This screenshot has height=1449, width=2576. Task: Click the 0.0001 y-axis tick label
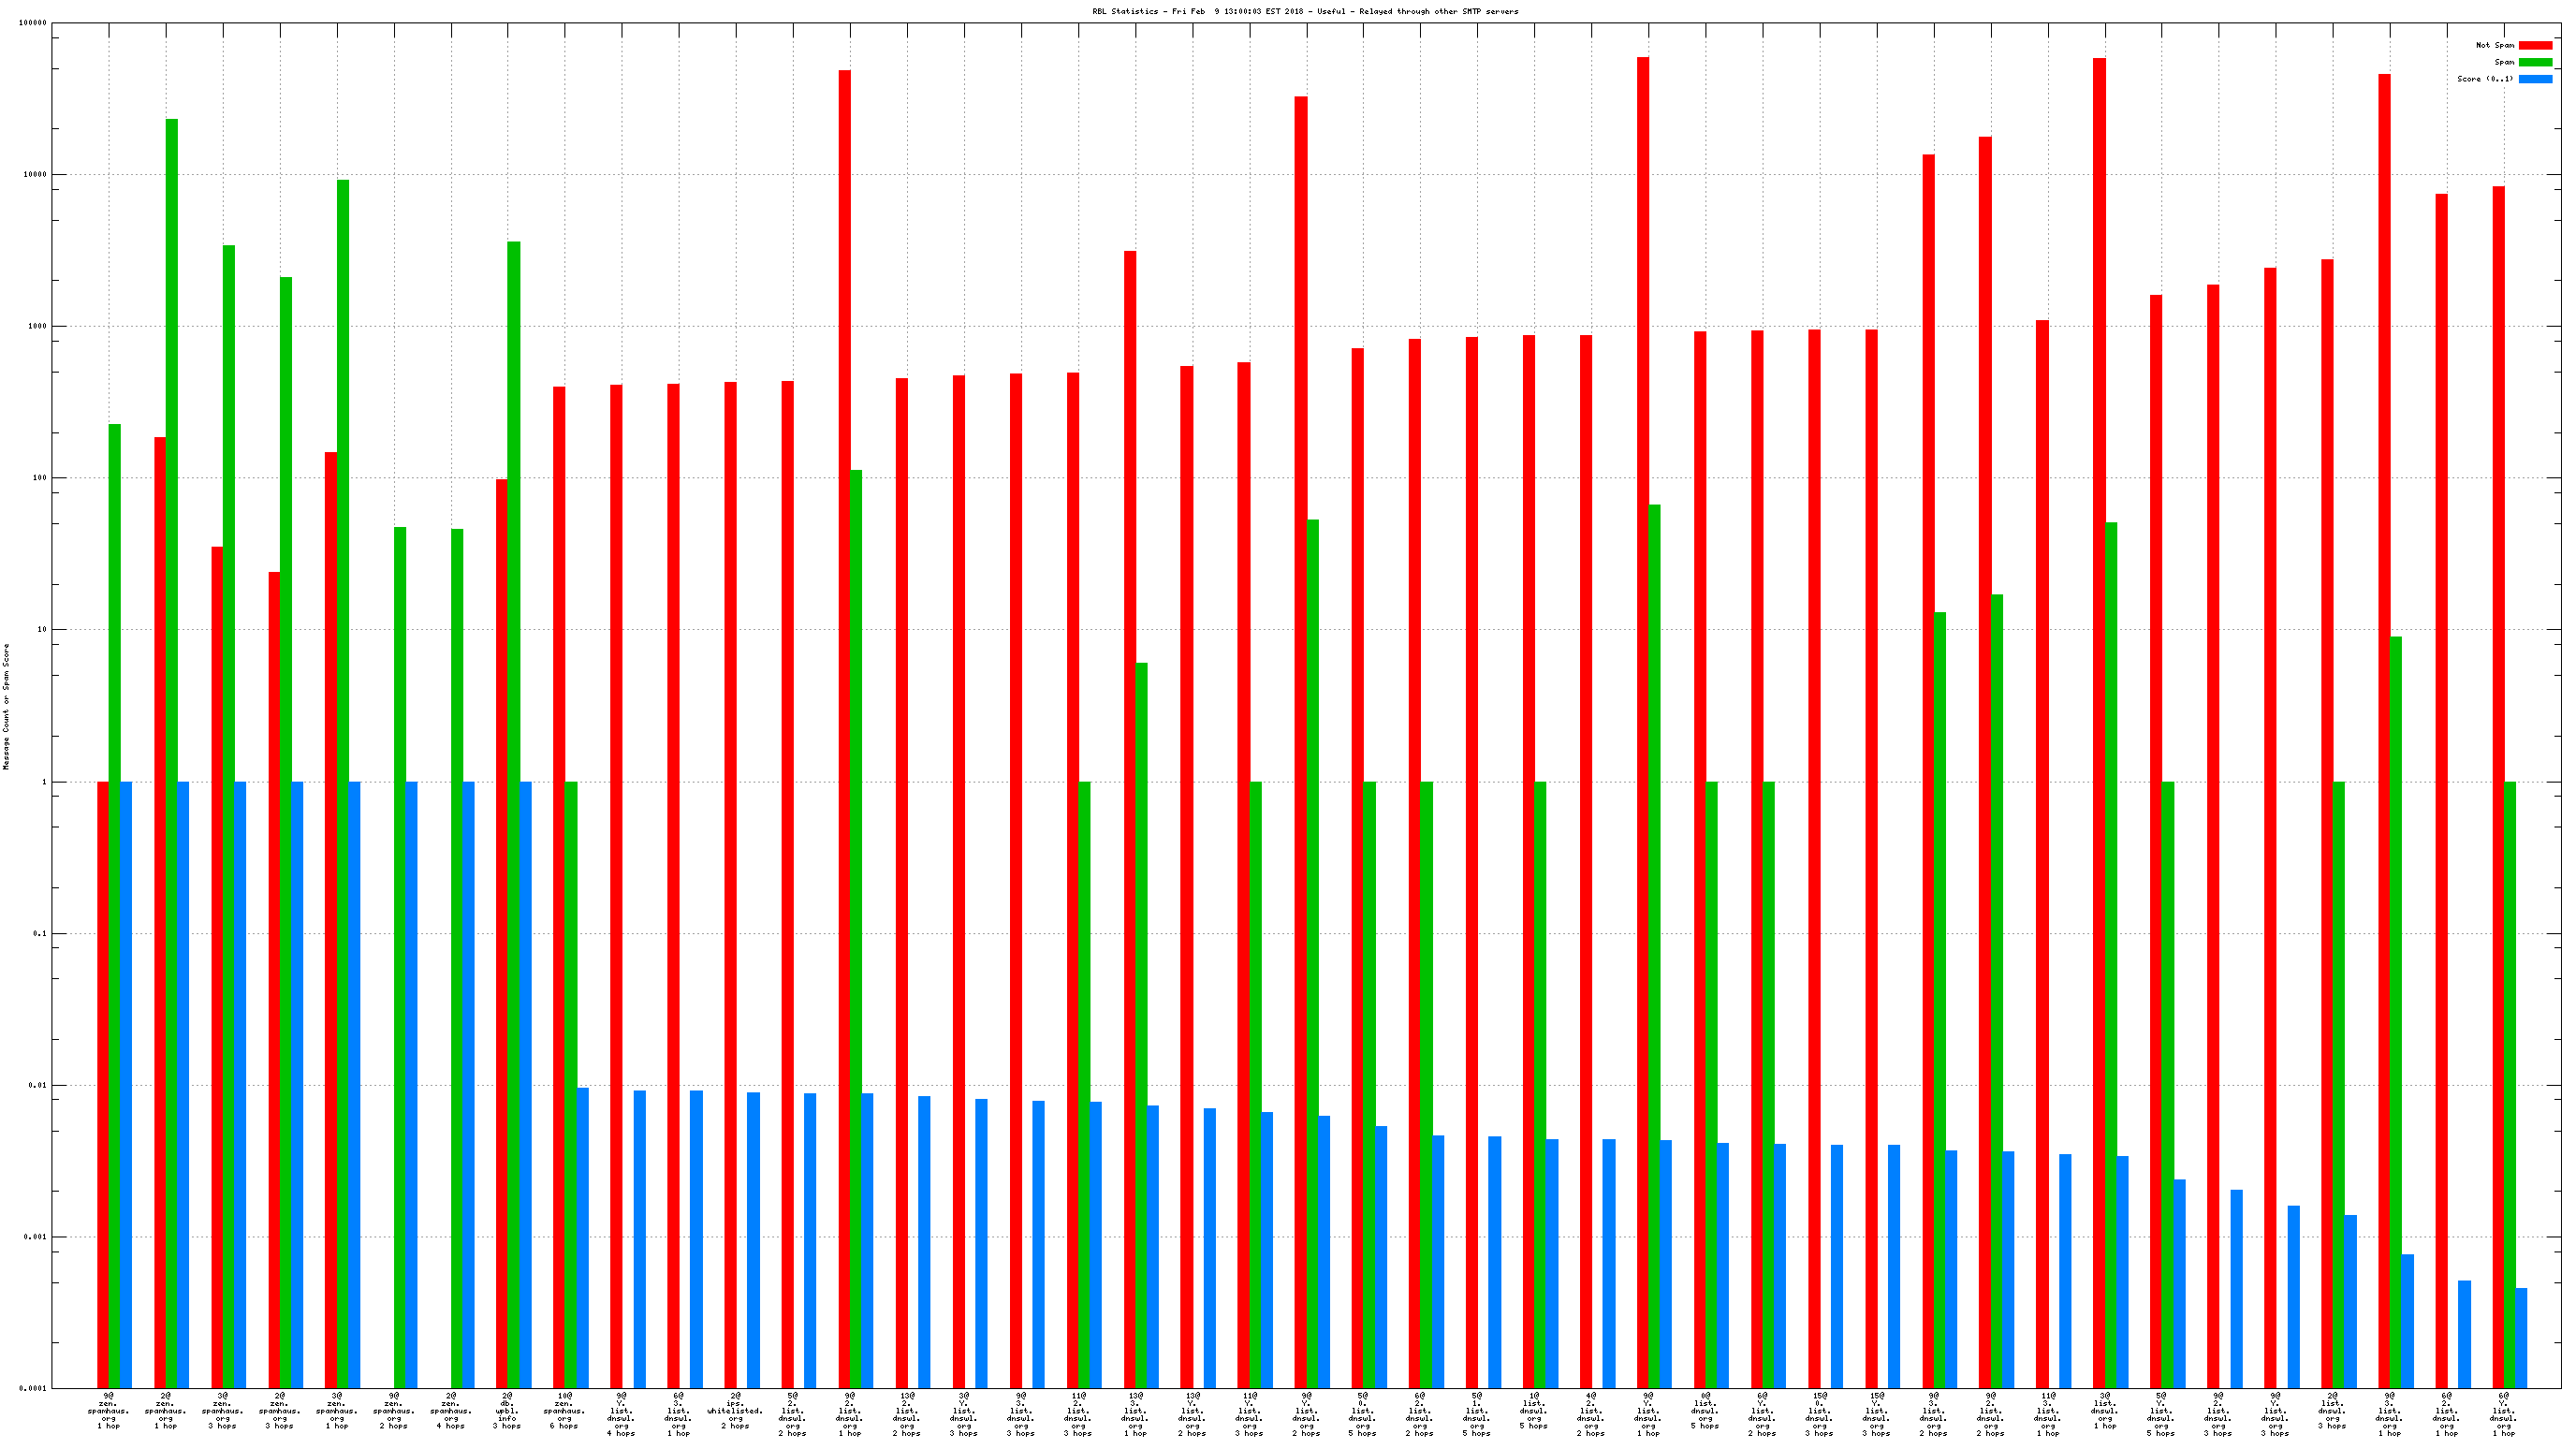pyautogui.click(x=33, y=1388)
